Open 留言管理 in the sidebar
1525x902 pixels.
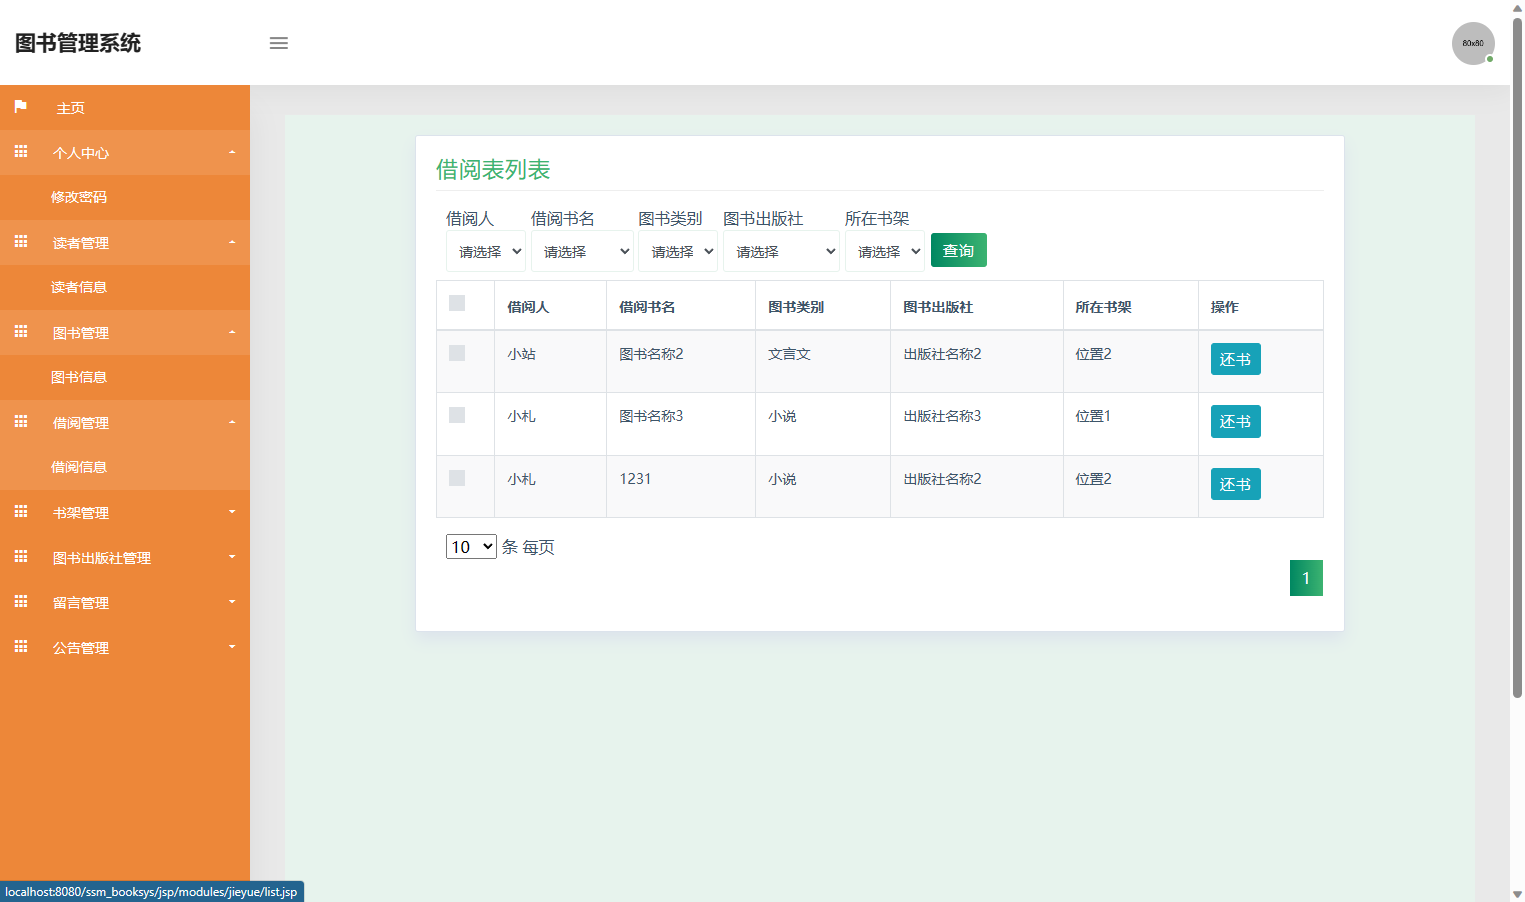[81, 602]
